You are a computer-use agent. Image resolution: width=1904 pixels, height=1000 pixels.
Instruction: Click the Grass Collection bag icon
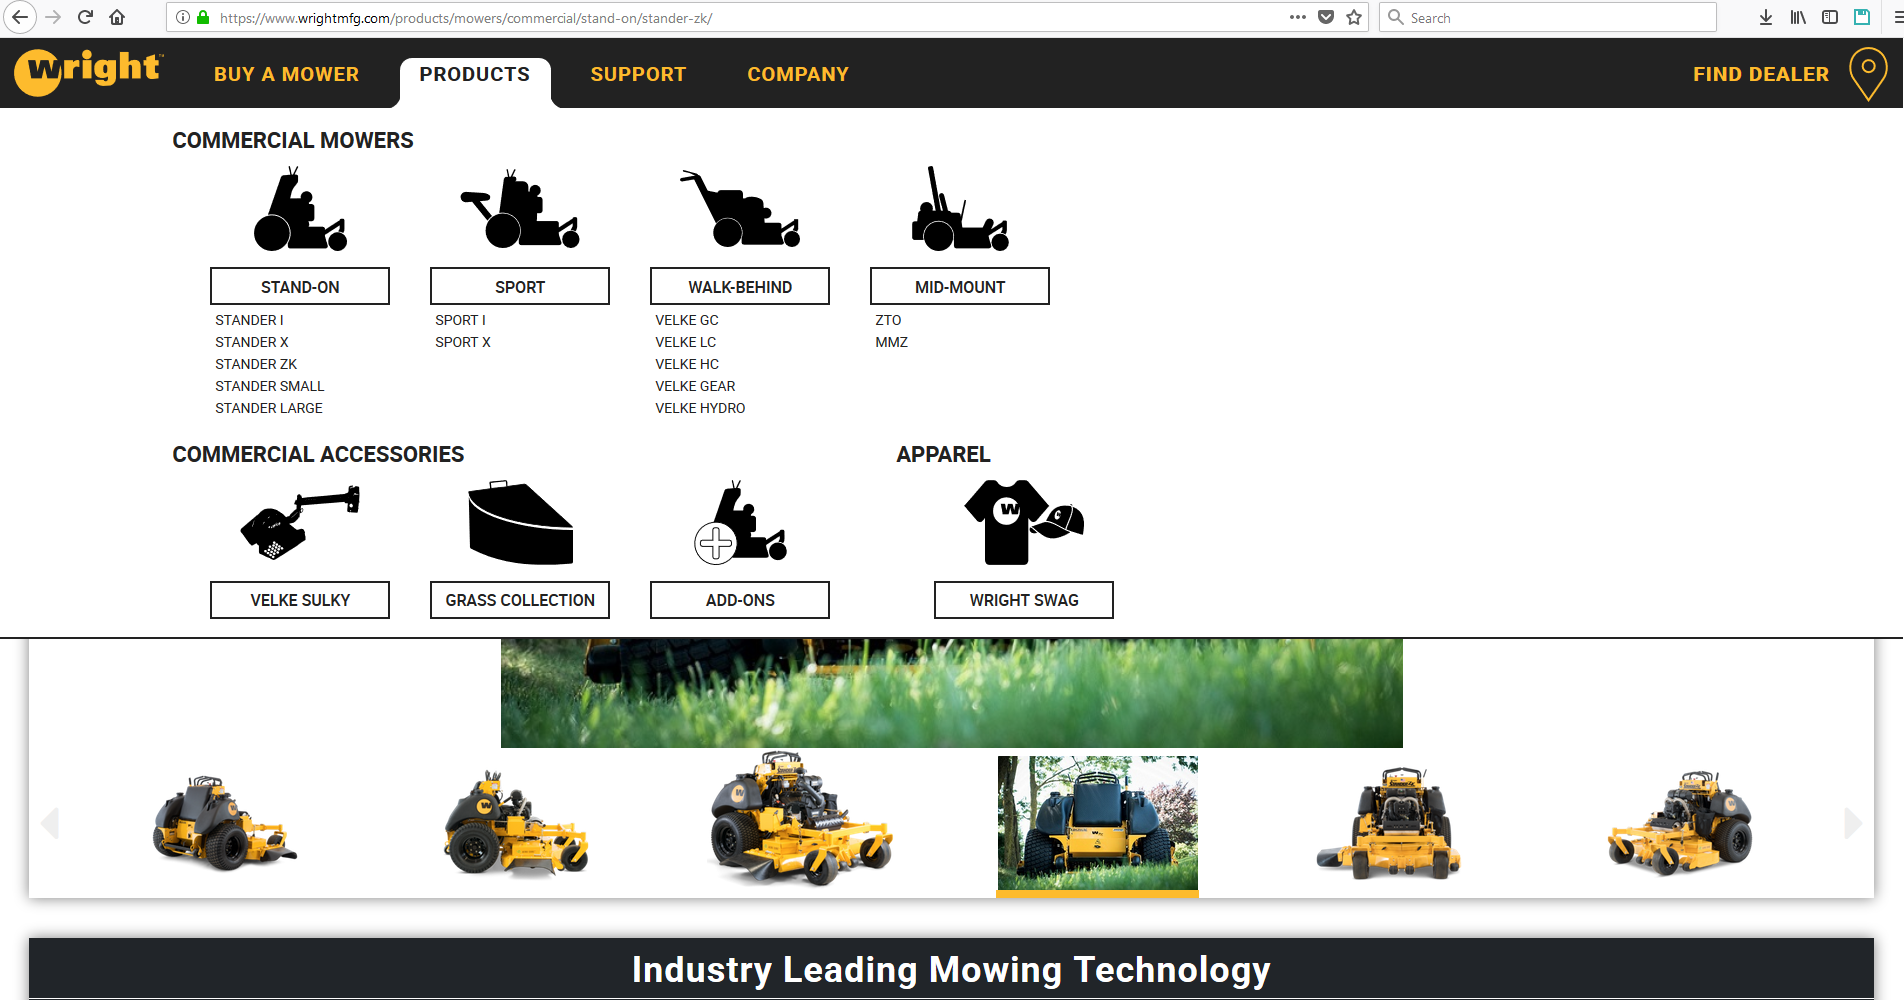coord(520,522)
